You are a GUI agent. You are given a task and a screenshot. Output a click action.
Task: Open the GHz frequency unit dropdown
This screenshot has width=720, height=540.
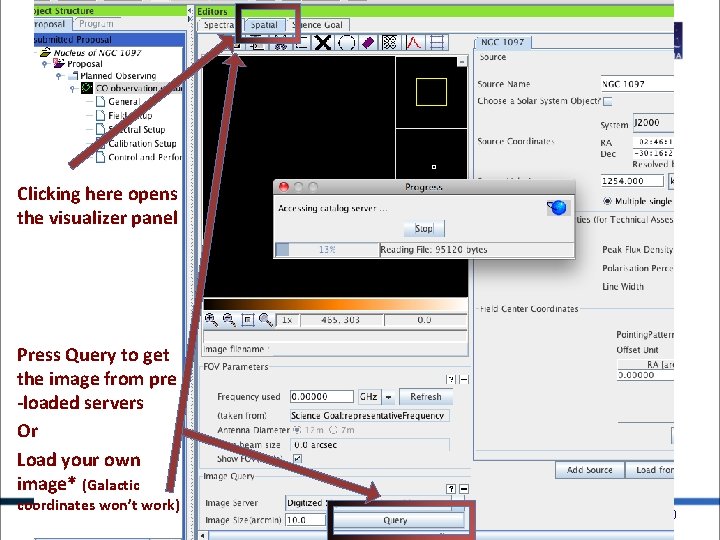point(388,397)
